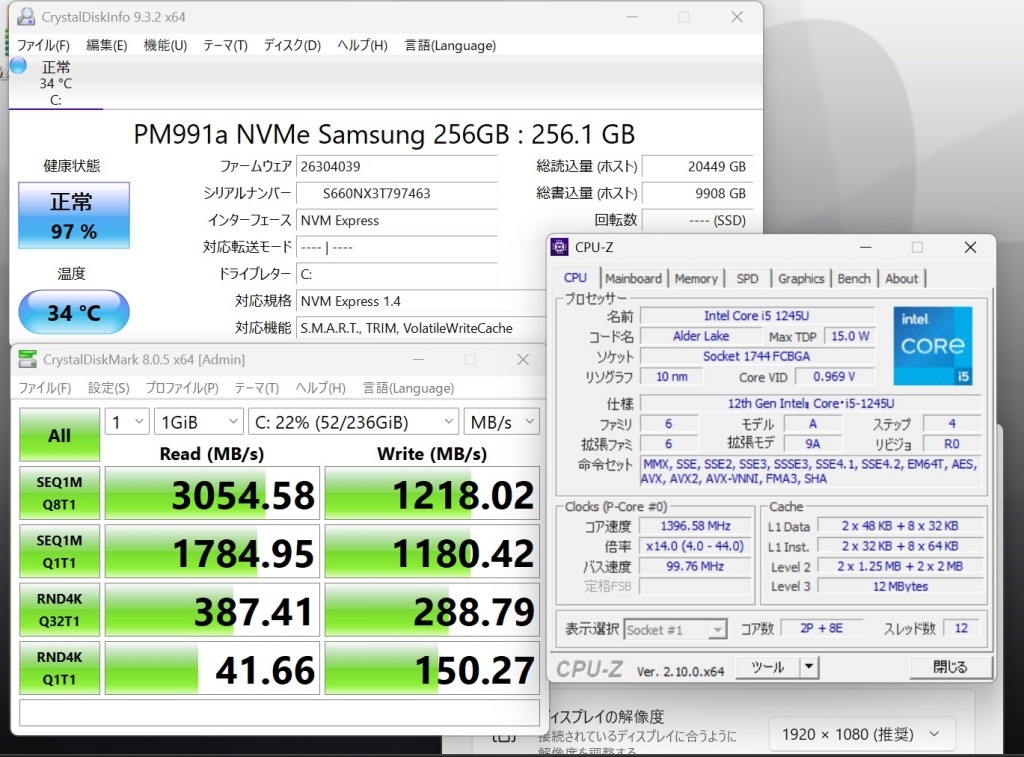Click the CrystalDiskMark title bar app icon
1024x757 pixels.
click(x=27, y=359)
